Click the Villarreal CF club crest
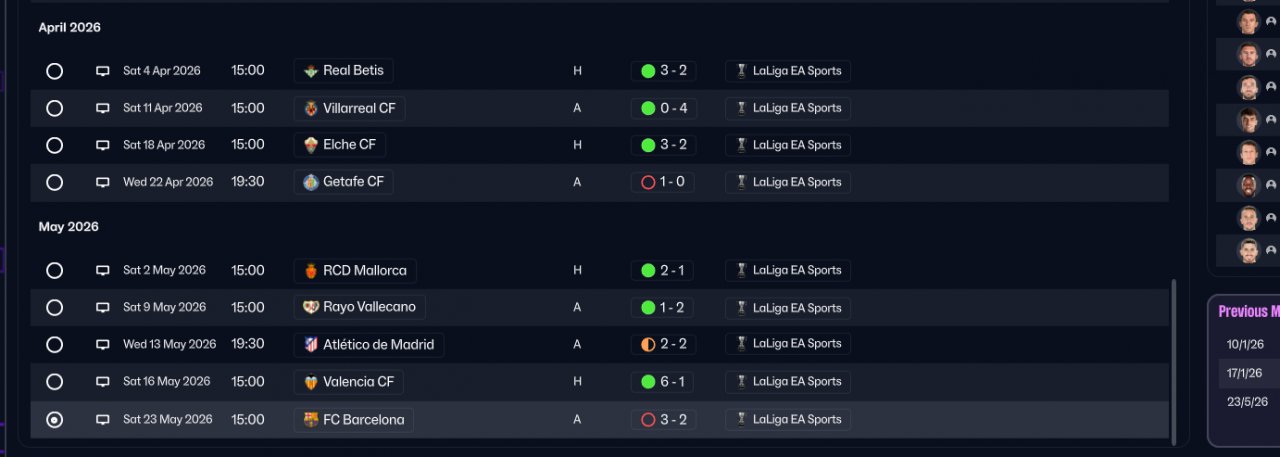The image size is (1280, 457). 311,108
